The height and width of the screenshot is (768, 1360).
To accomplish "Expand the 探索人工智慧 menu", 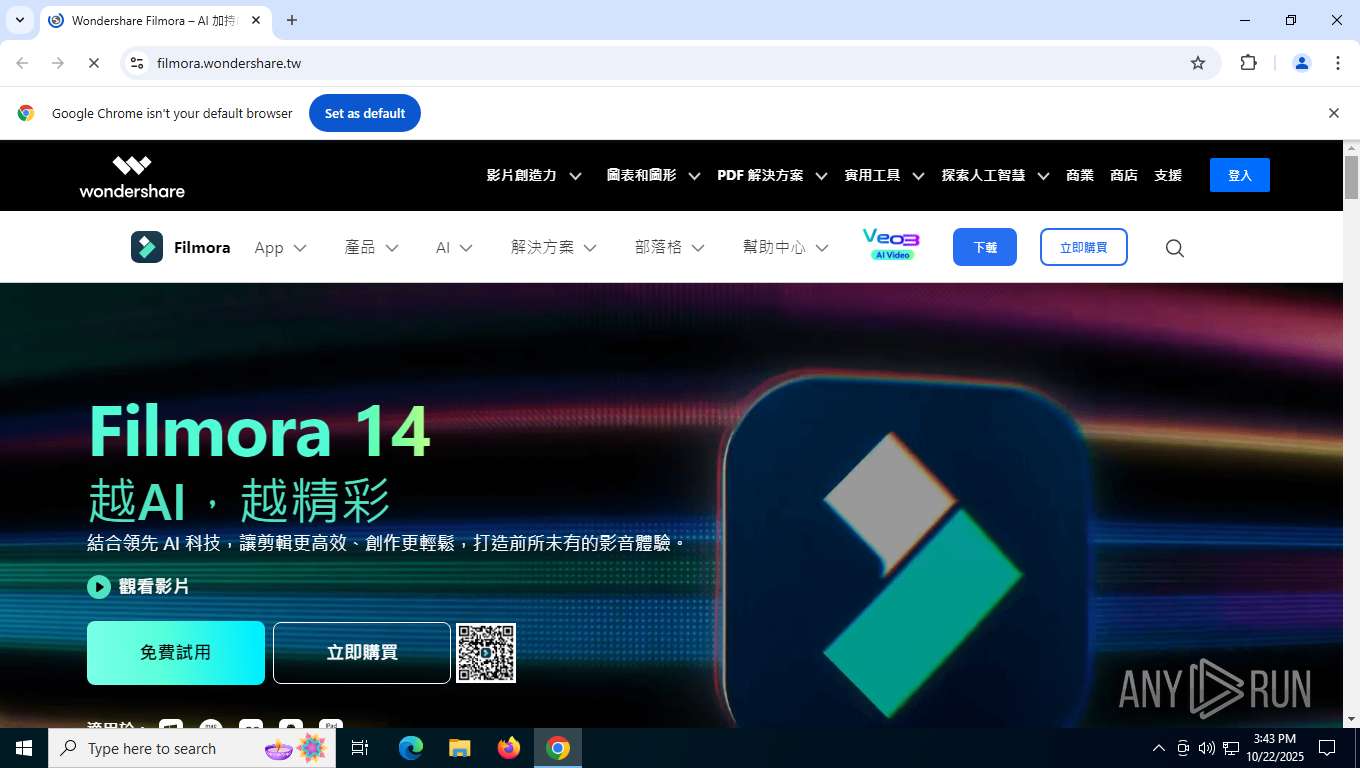I will 995,175.
